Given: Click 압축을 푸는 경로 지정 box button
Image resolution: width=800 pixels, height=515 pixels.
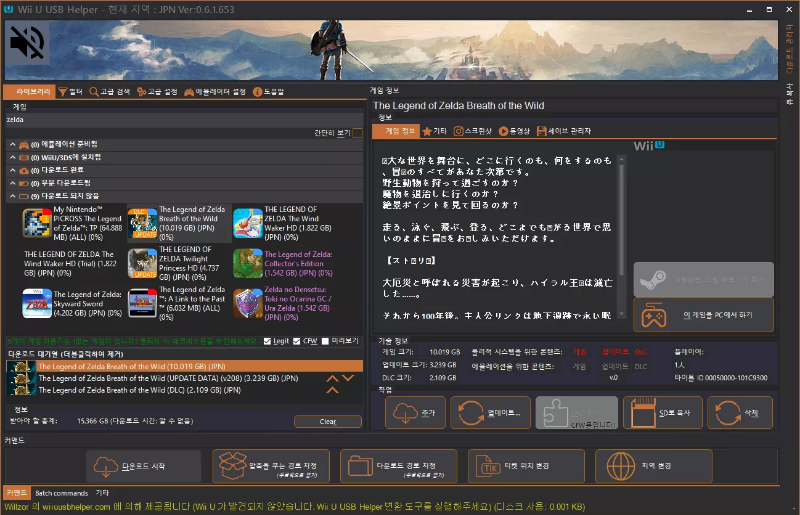Looking at the screenshot, I should pos(271,466).
